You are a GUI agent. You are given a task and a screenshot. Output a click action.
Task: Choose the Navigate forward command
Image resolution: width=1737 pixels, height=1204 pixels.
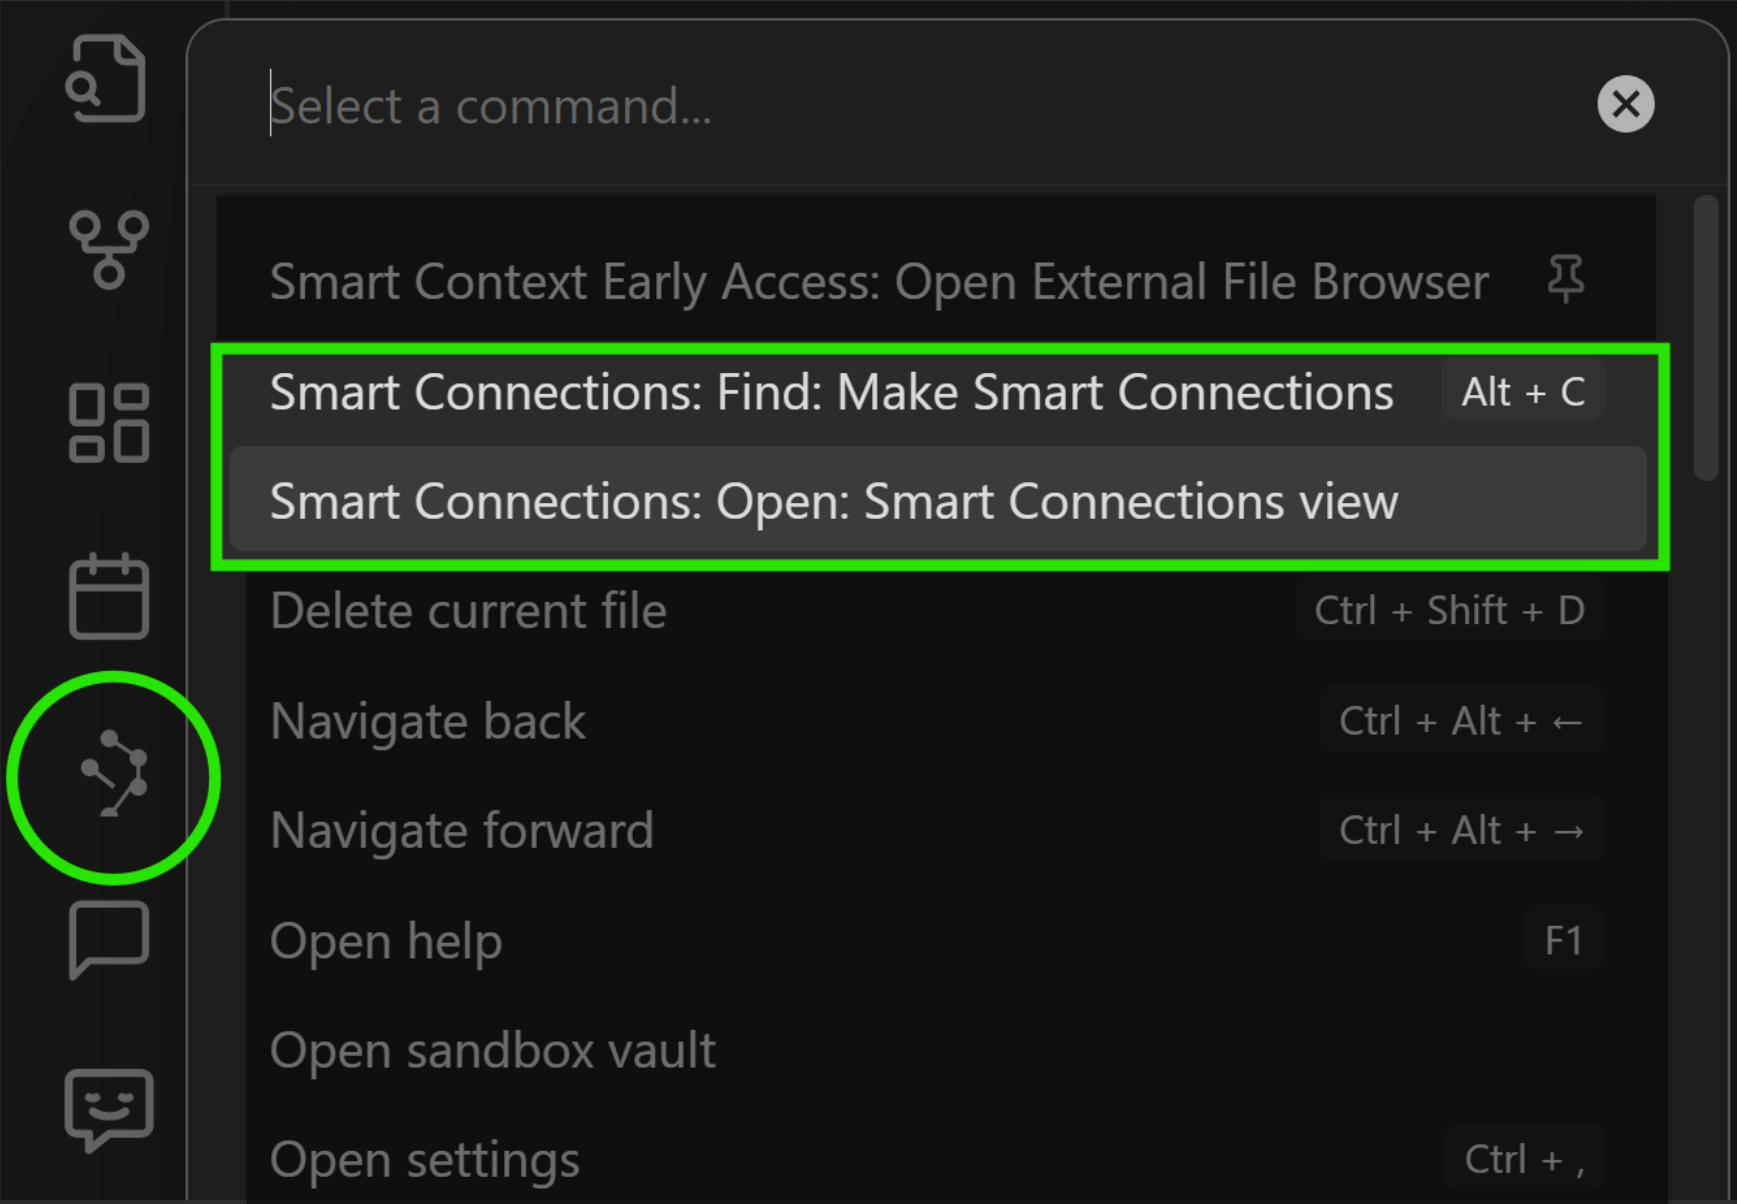[x=938, y=830]
